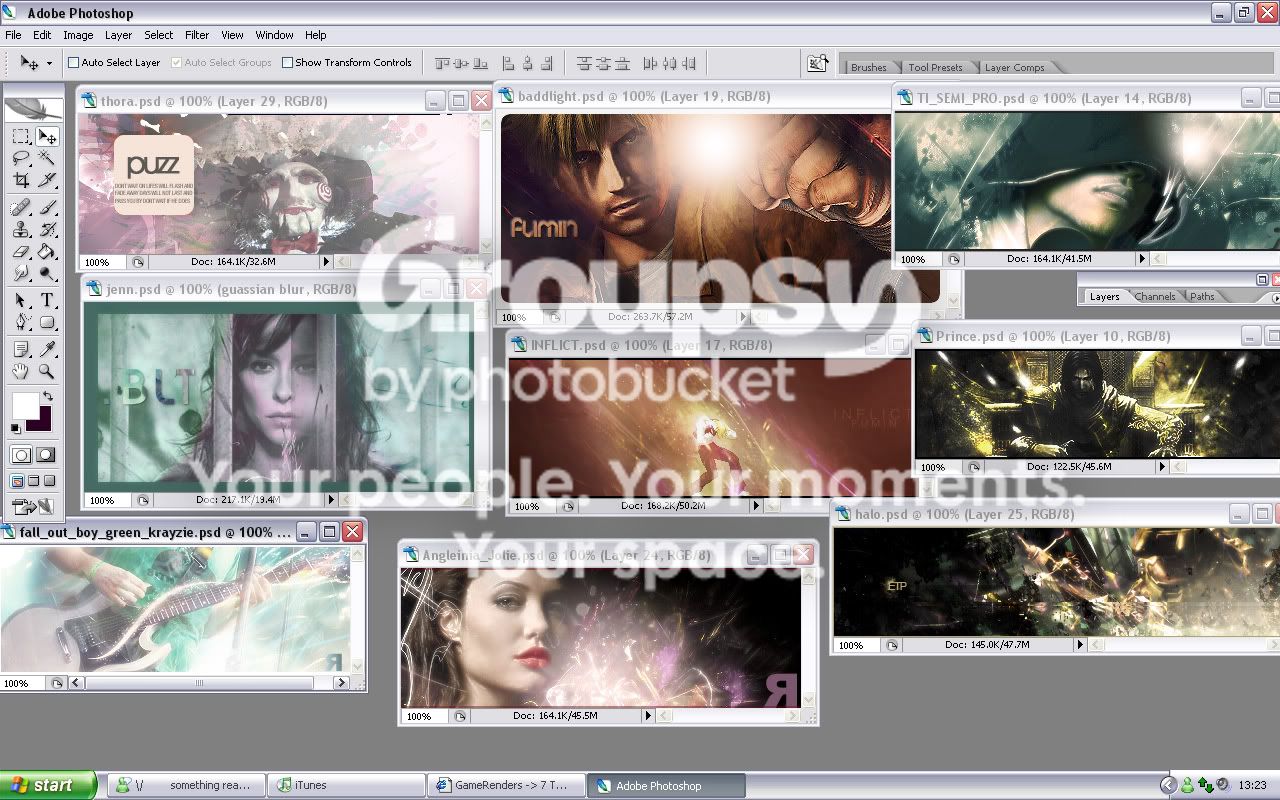Select the Horizontal Type tool
The height and width of the screenshot is (800, 1280).
[x=46, y=300]
